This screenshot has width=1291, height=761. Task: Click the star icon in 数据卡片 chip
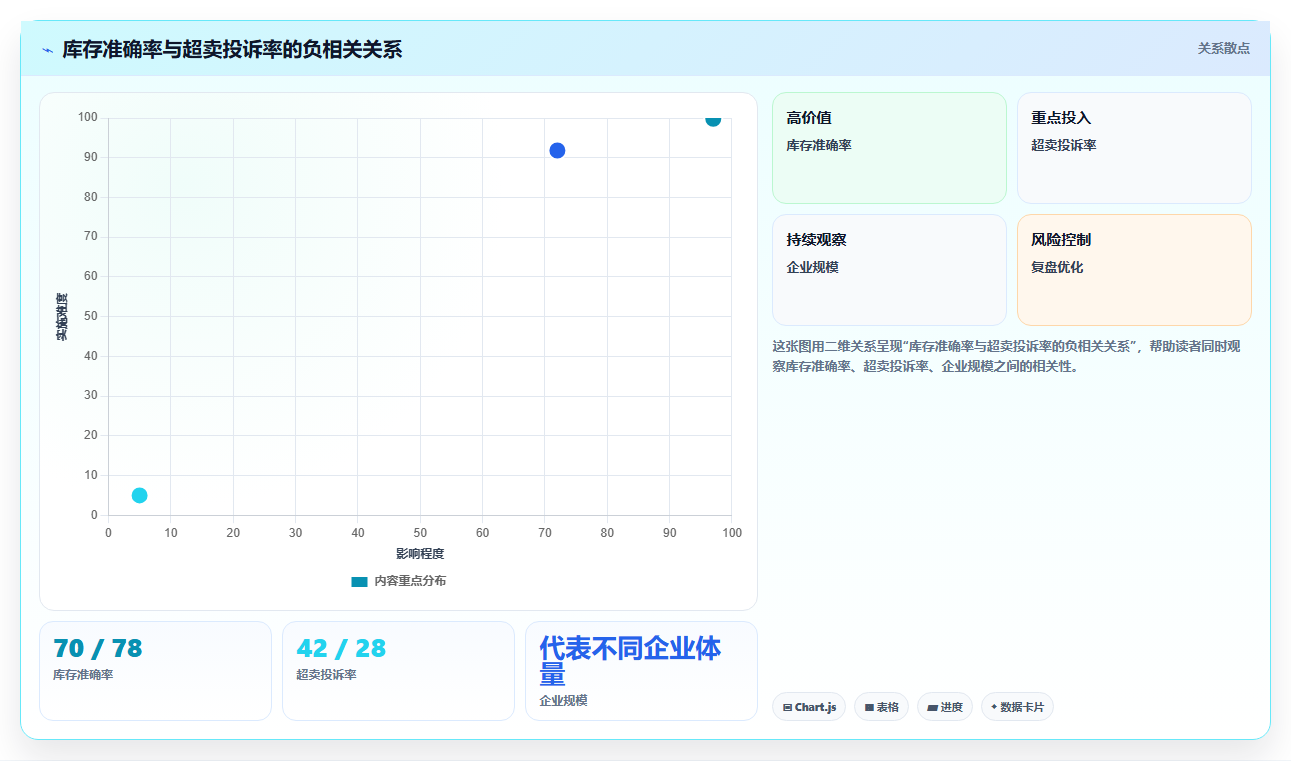[x=994, y=707]
